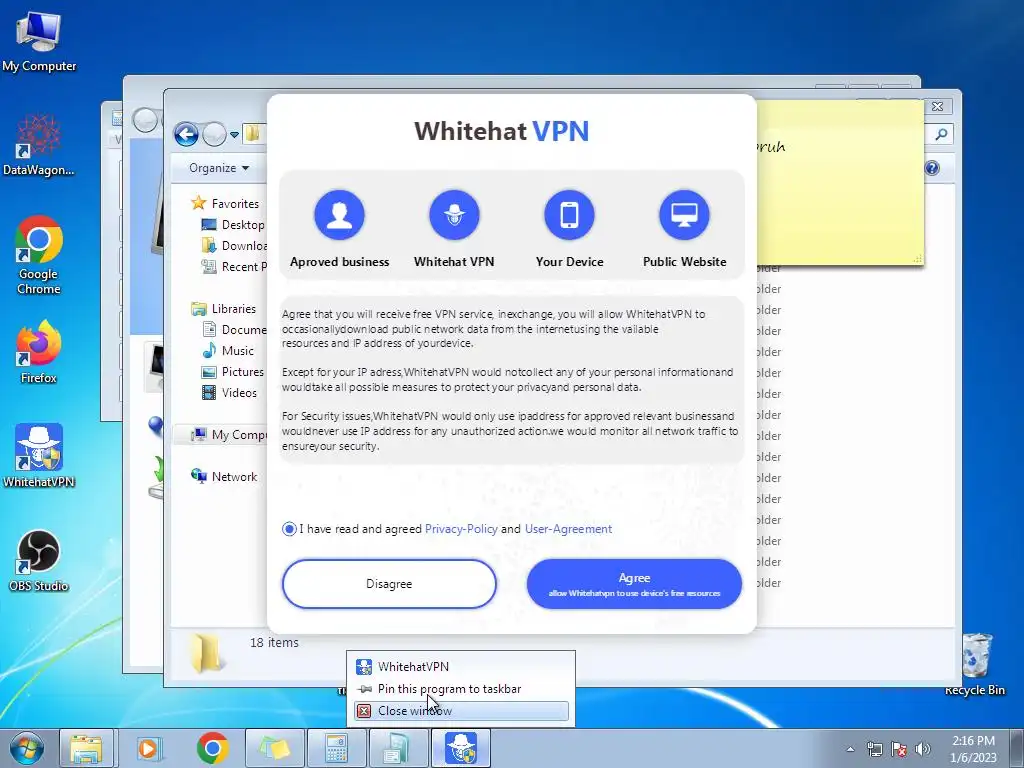1024x768 pixels.
Task: Toggle the 'I have read and agreed' radio button
Action: click(x=289, y=529)
